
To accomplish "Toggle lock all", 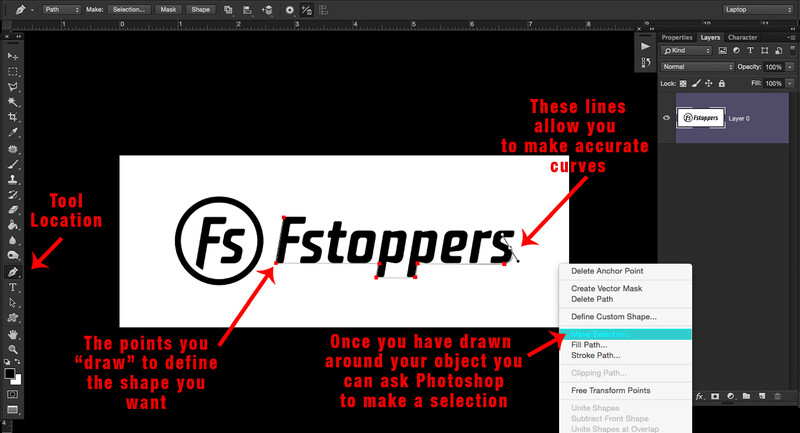I will (x=721, y=84).
